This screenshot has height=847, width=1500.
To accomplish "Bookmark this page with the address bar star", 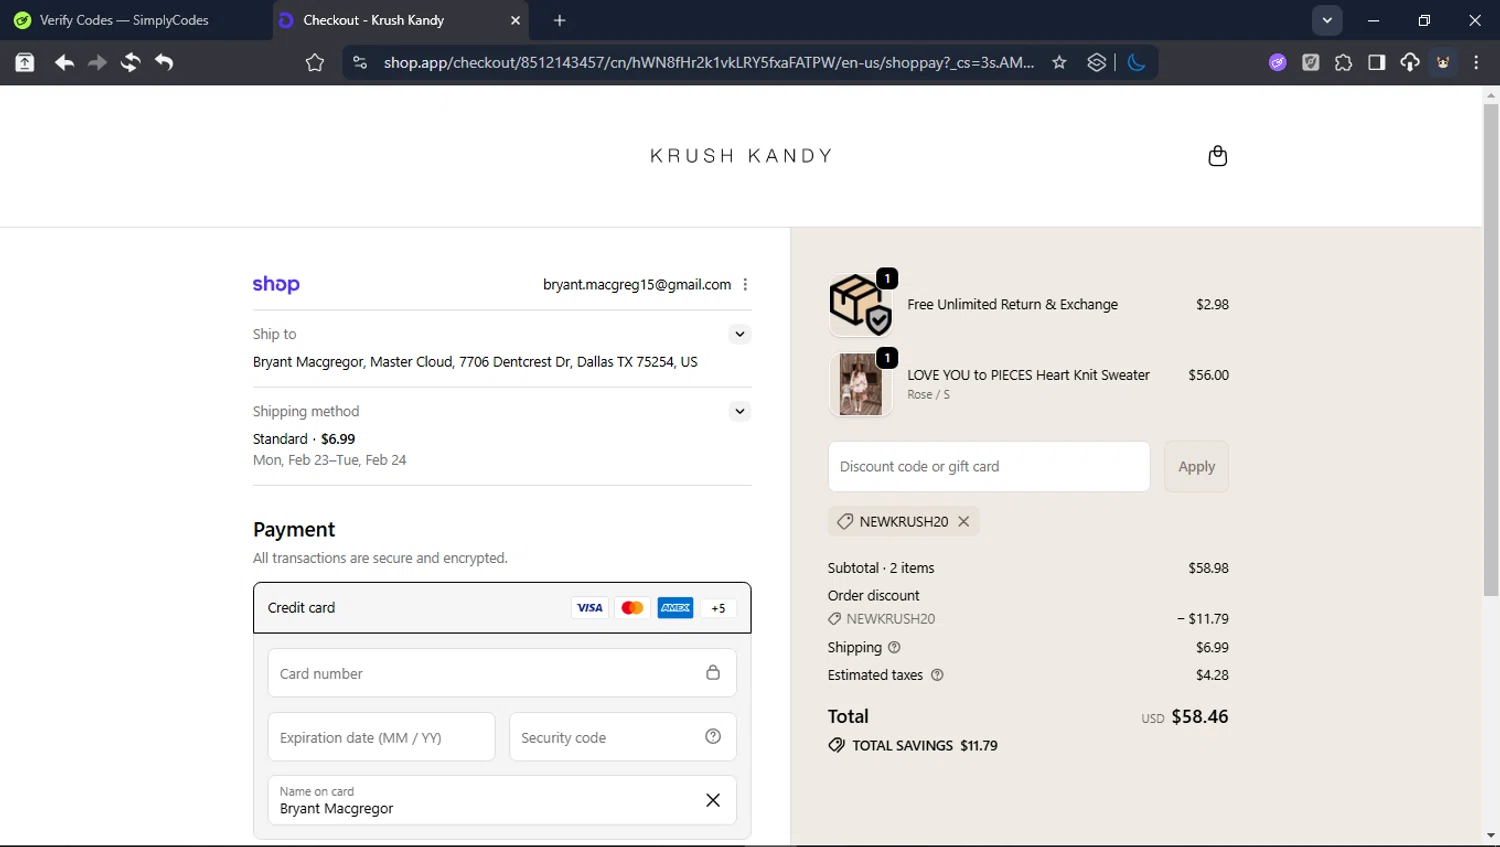I will pos(1059,62).
